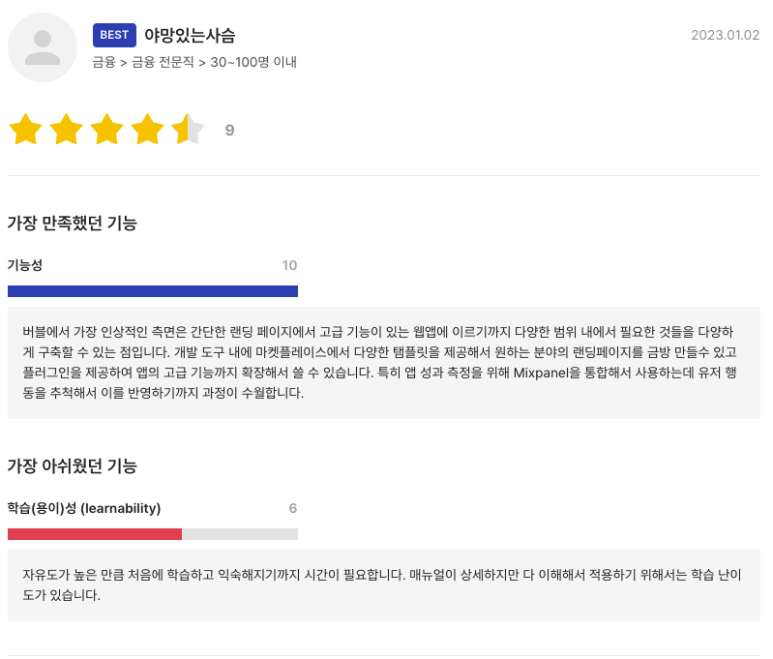Click the 가장 만족했던 기능 heading
The height and width of the screenshot is (659, 773).
(72, 223)
